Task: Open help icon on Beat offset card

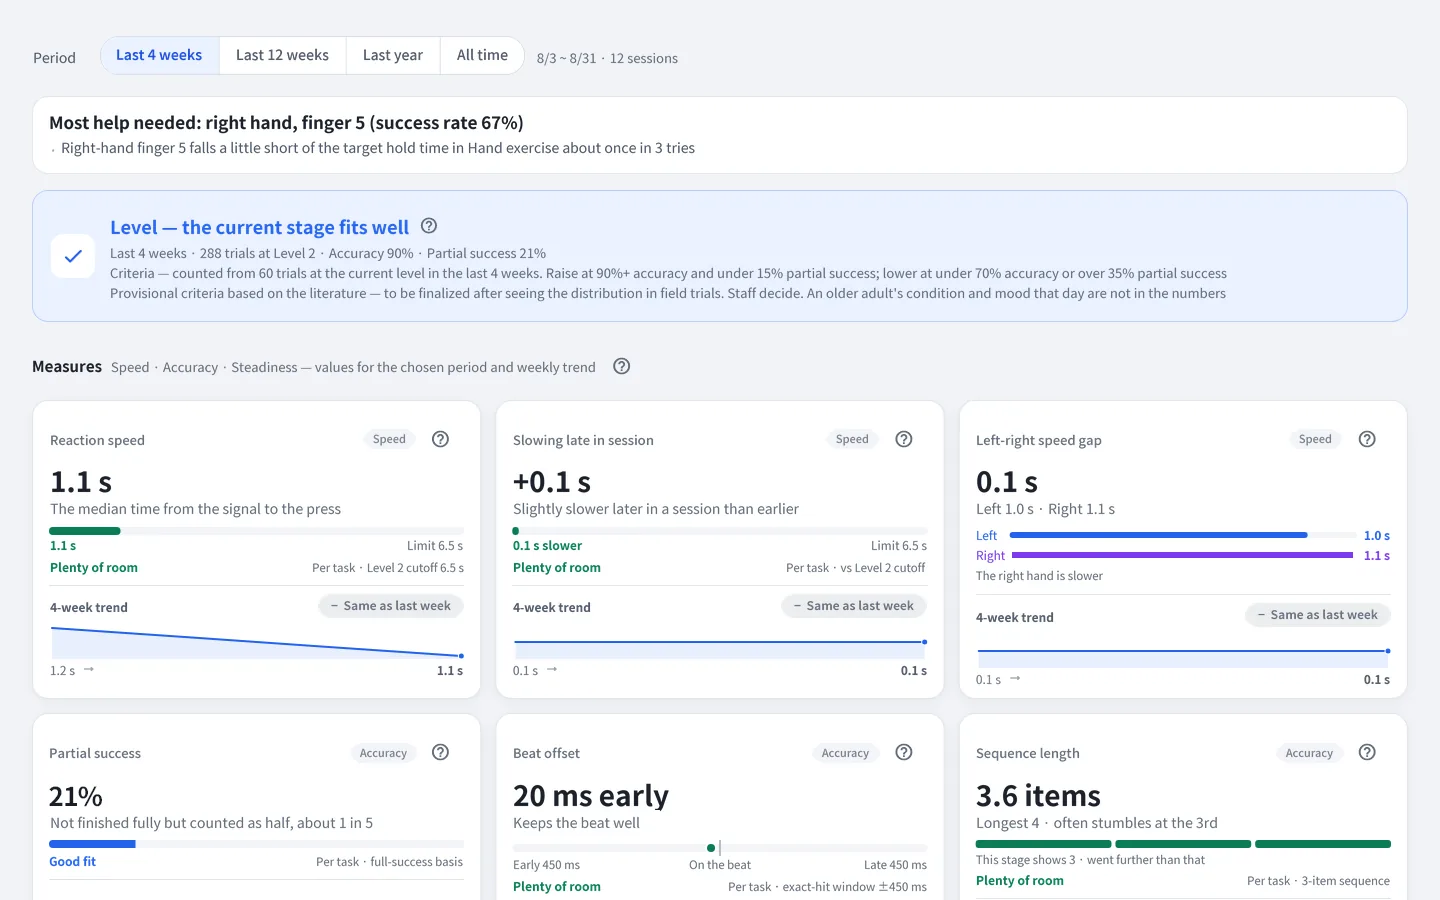Action: (x=904, y=752)
